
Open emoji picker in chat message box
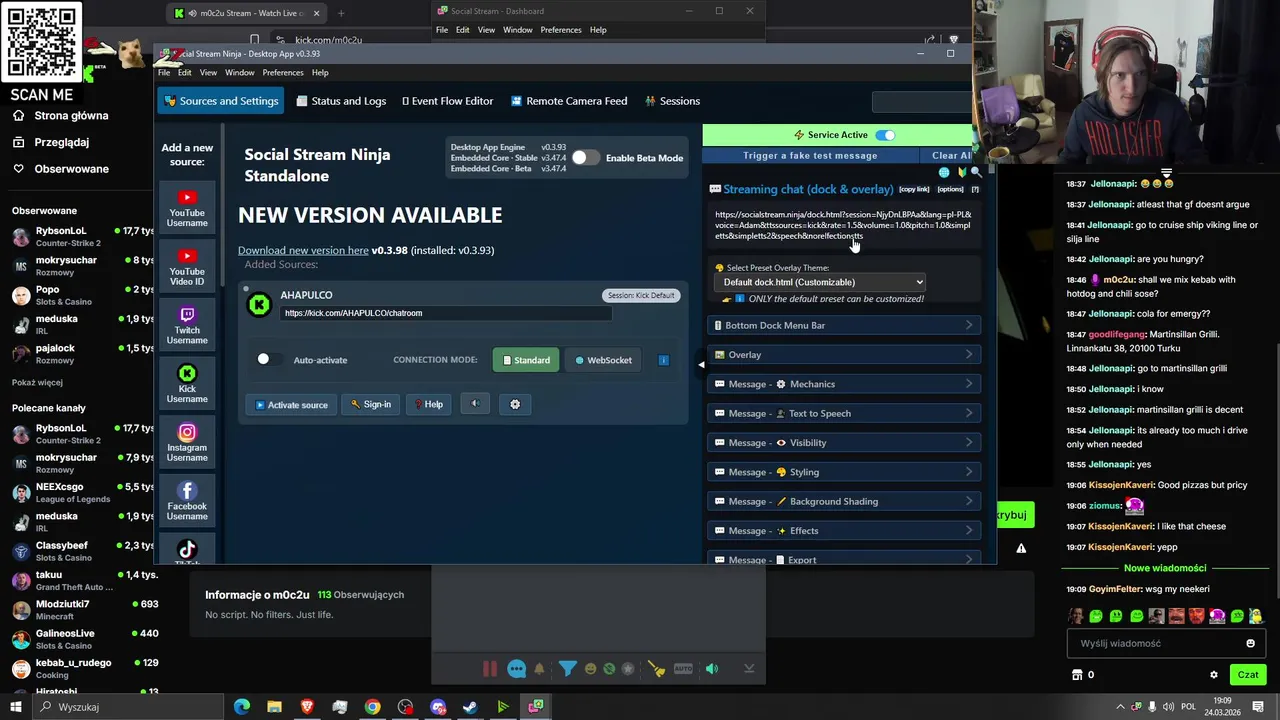click(1250, 644)
